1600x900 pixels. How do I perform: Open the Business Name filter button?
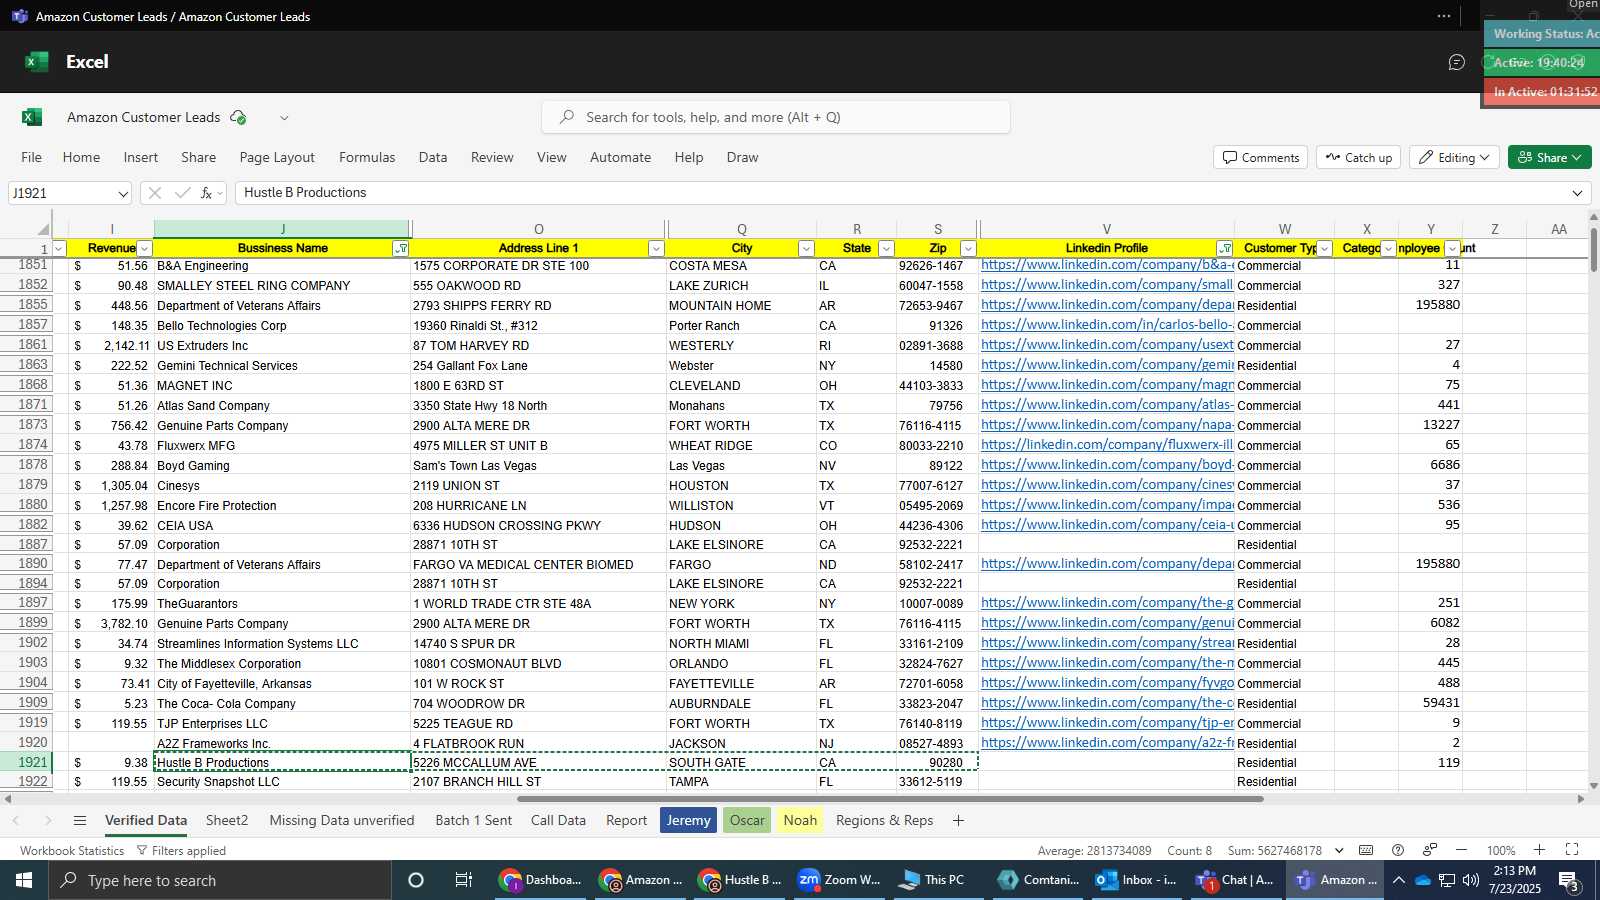[x=401, y=249]
